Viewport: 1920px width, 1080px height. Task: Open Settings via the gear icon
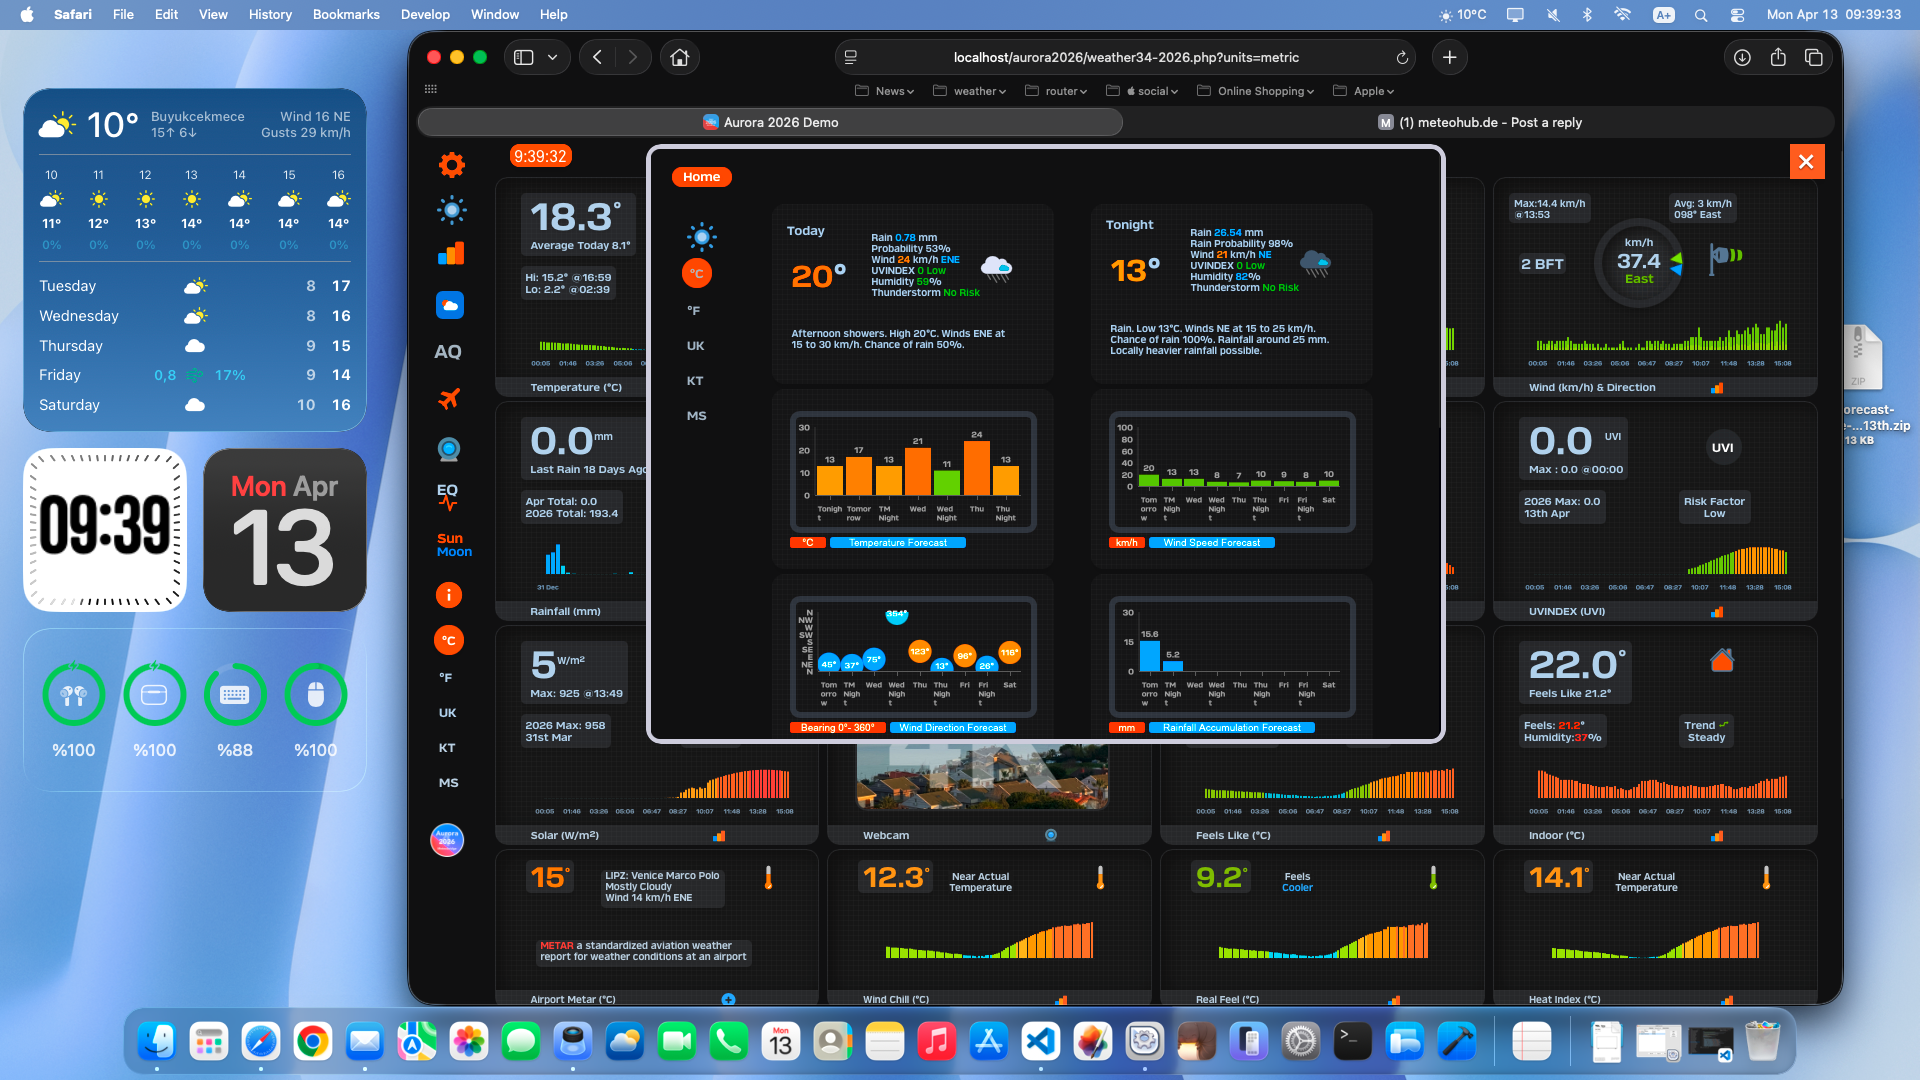click(451, 164)
